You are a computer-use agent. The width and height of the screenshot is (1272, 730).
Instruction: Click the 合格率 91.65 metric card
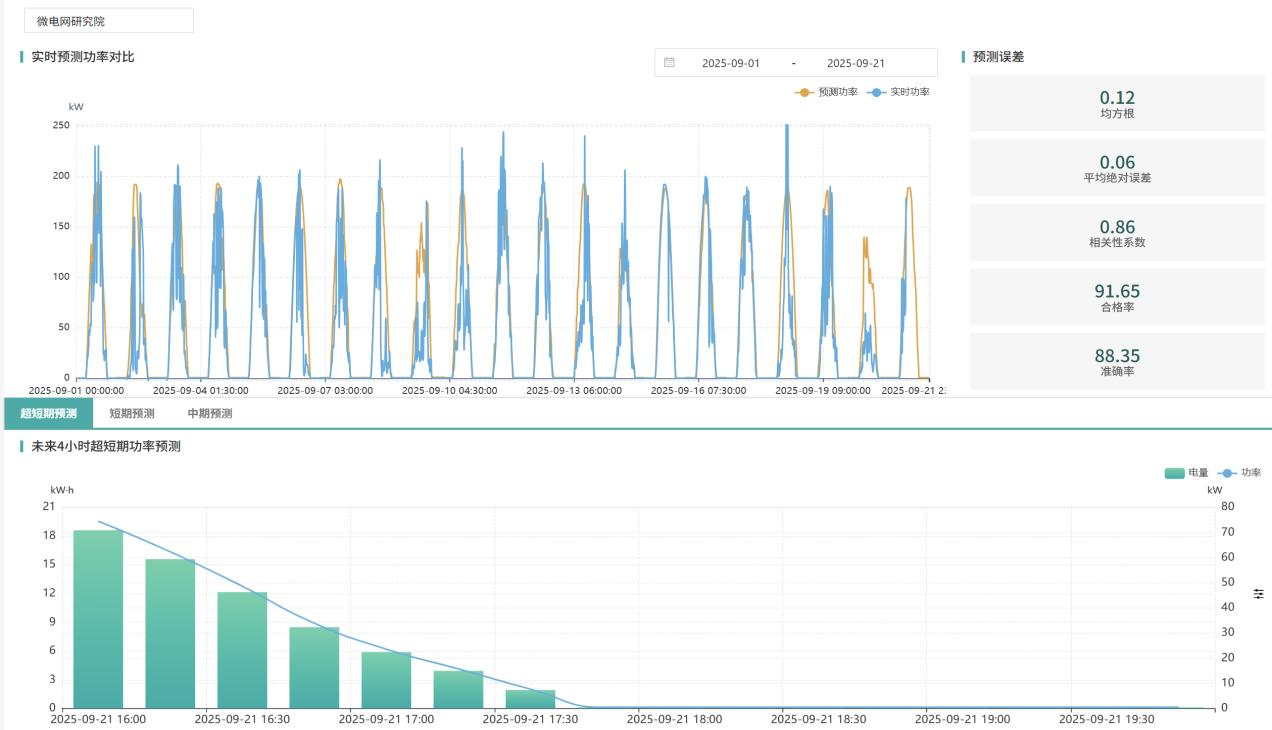[1117, 297]
